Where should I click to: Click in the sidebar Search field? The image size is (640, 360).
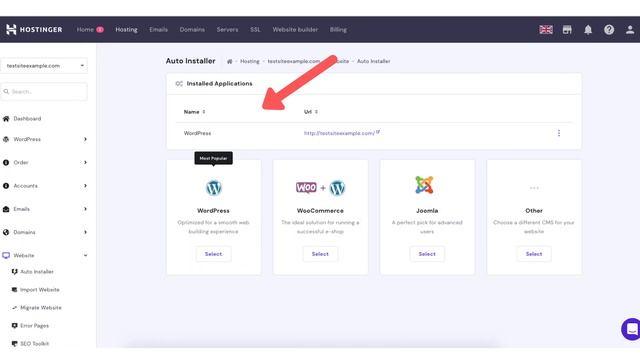point(44,91)
